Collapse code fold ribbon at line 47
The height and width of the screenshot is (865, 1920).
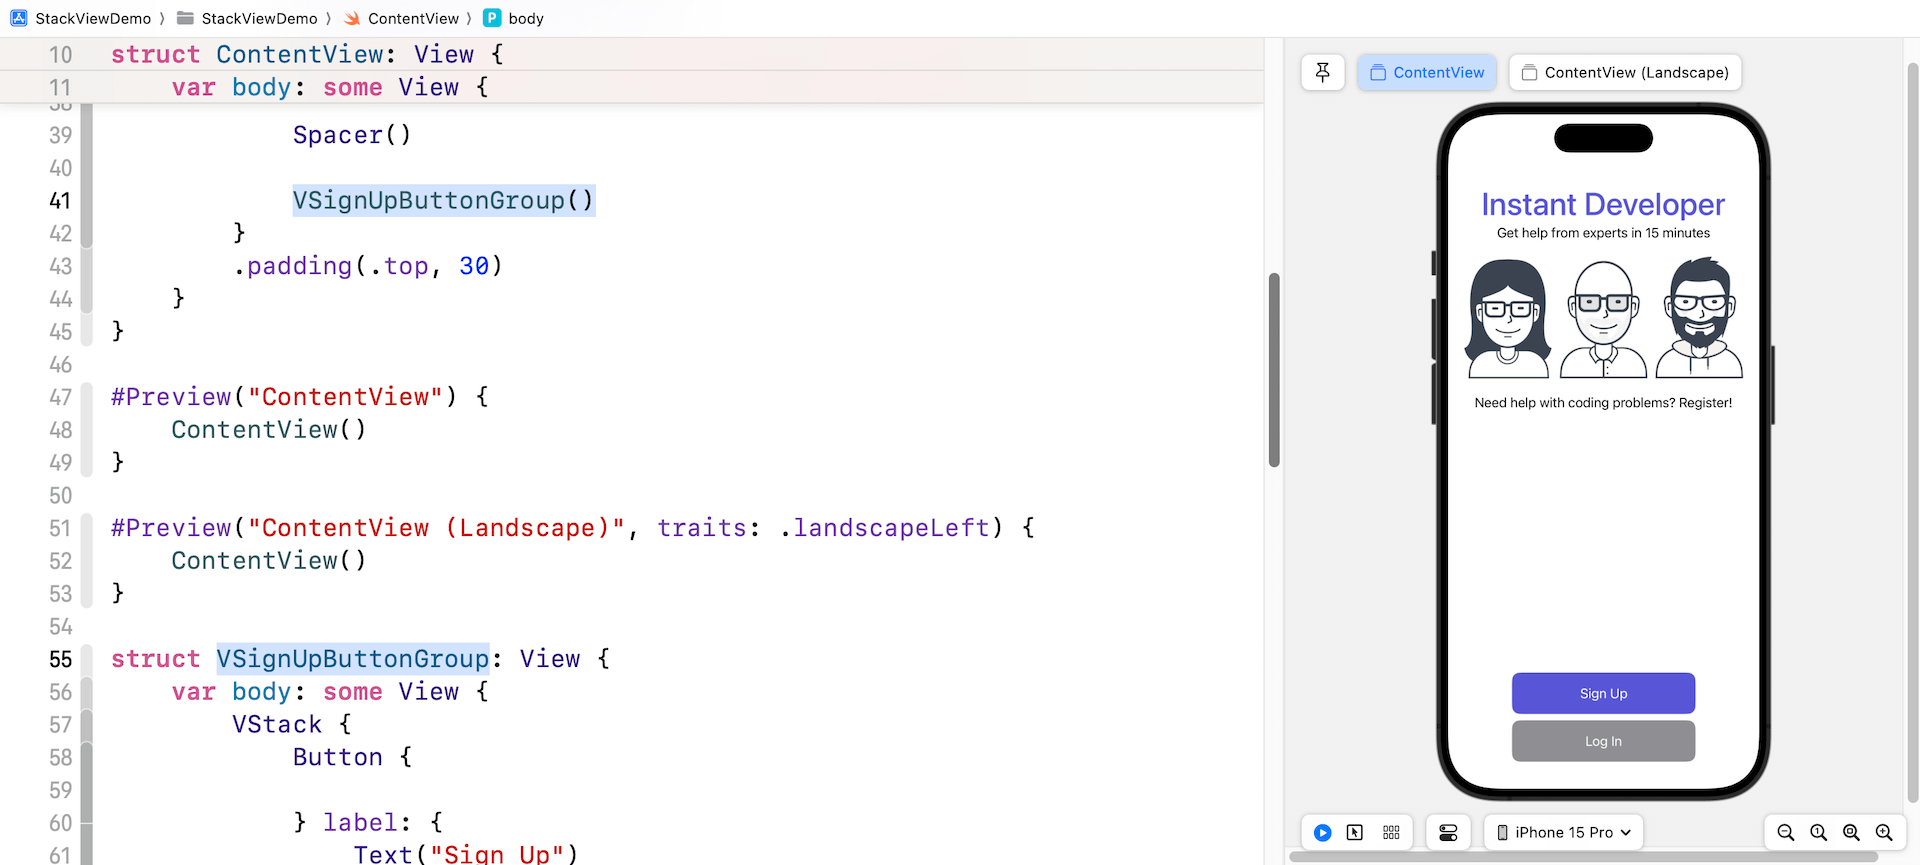click(x=87, y=429)
